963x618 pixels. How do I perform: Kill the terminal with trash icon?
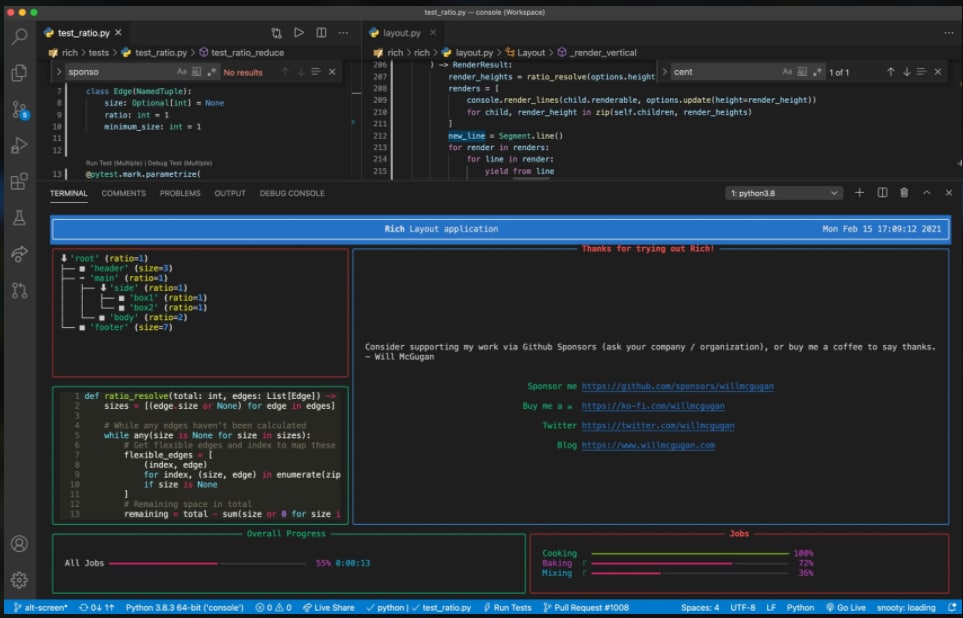tap(904, 193)
